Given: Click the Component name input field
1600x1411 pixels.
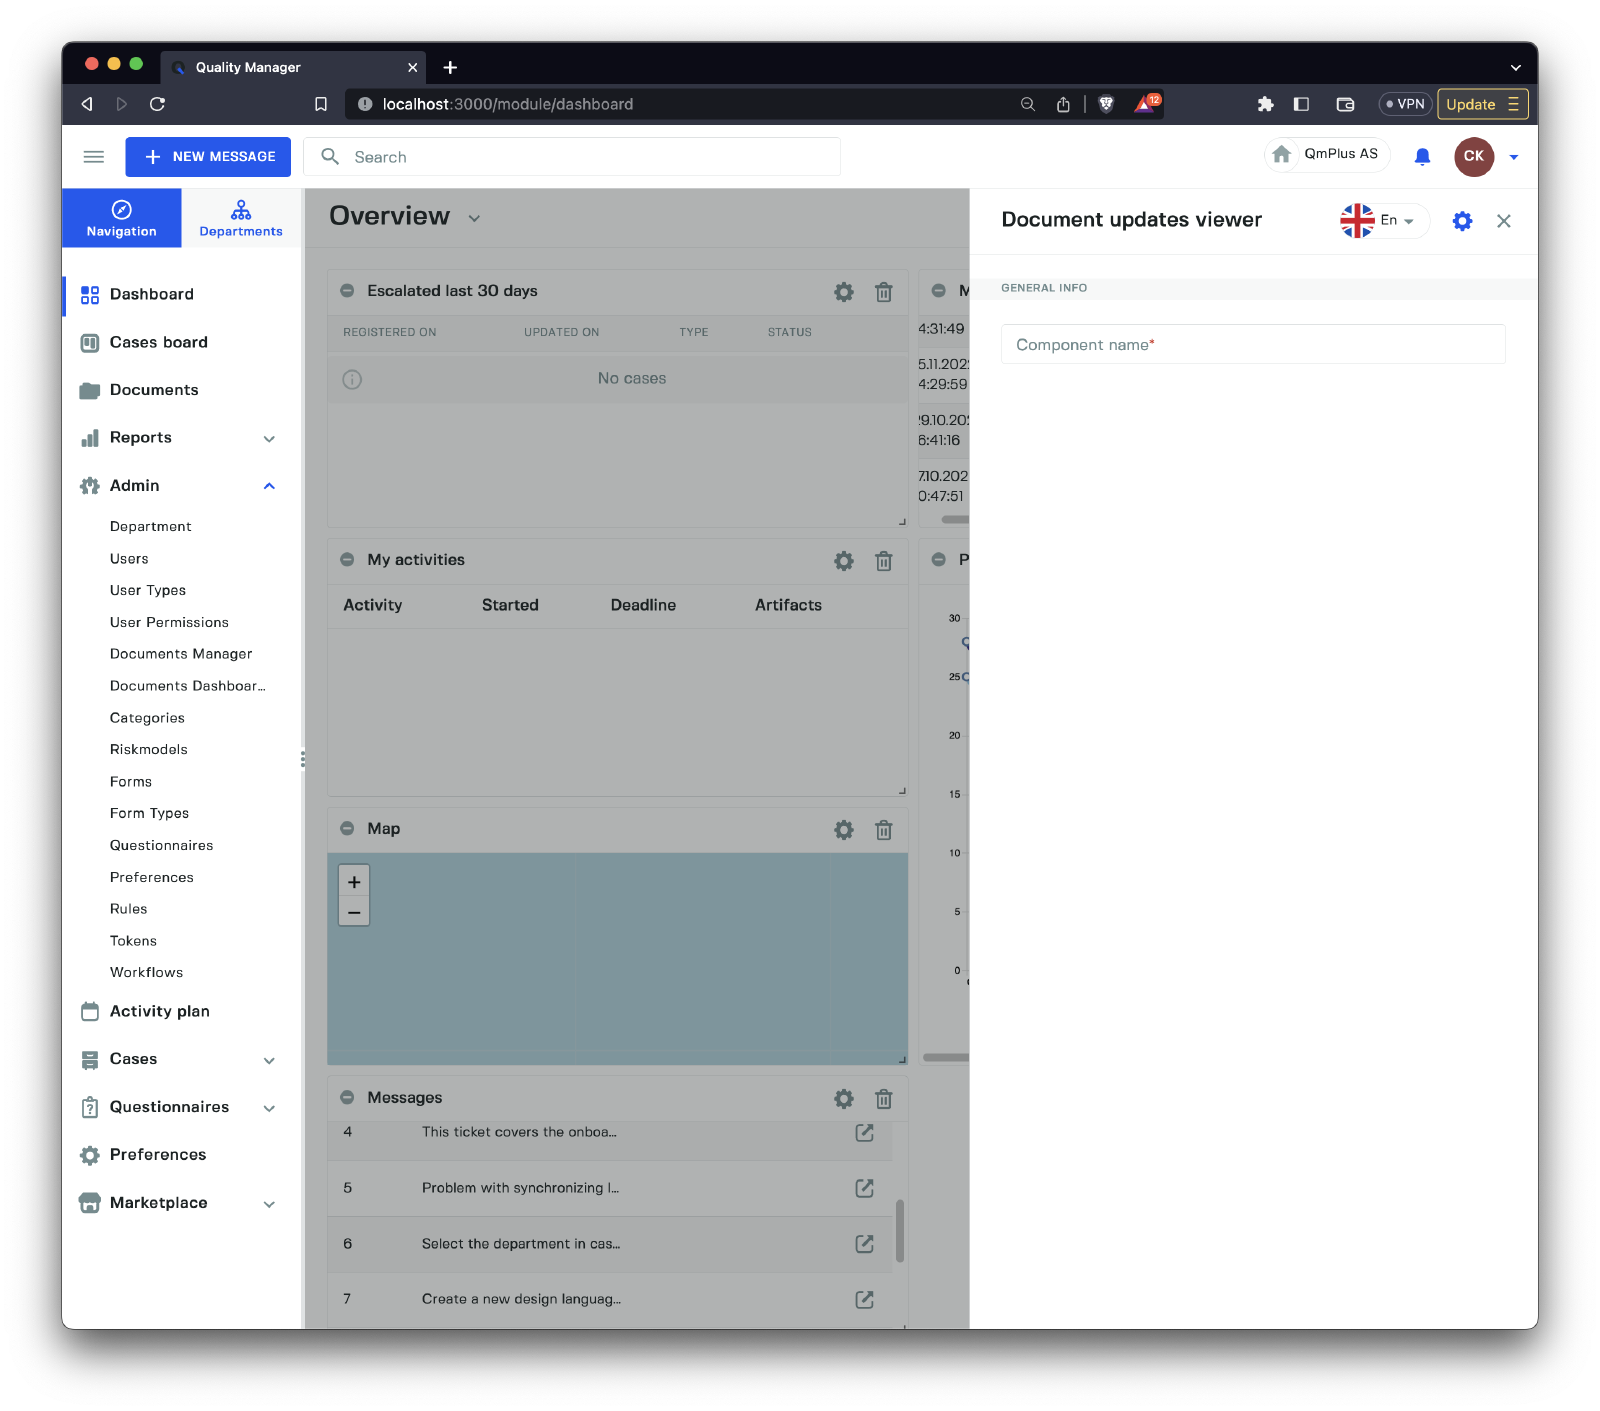Looking at the screenshot, I should tap(1252, 345).
